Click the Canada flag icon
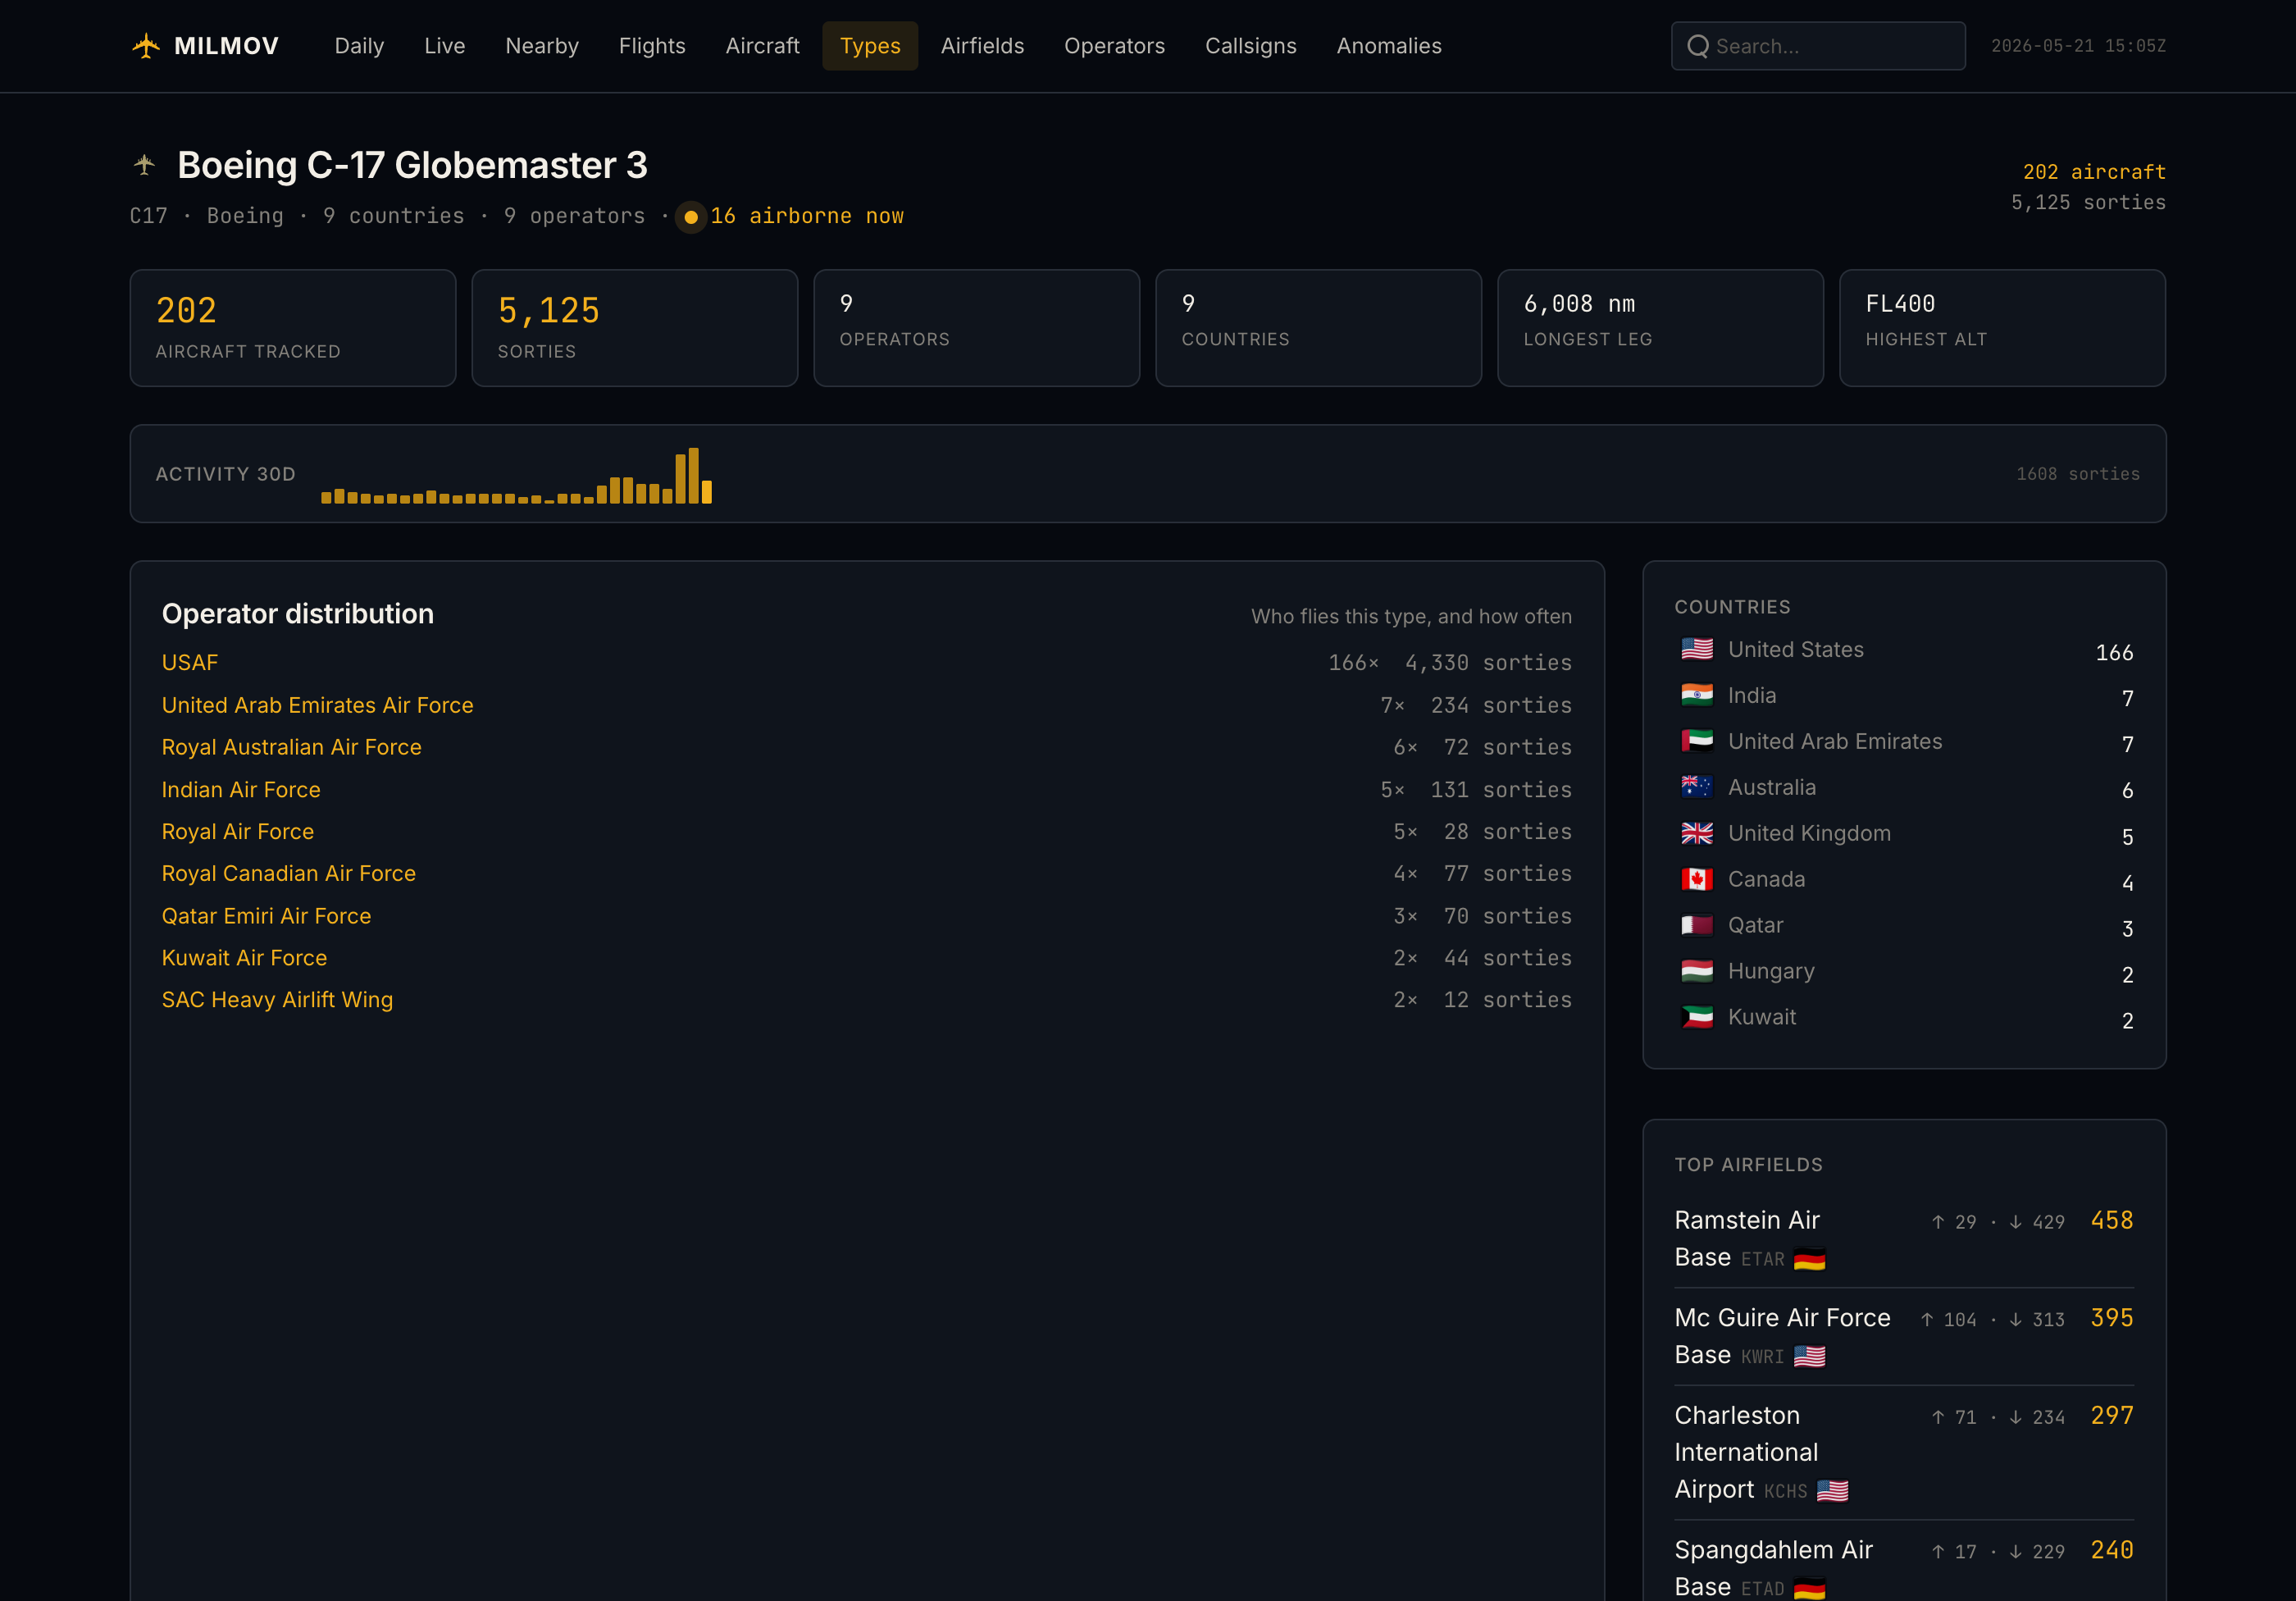 (x=1697, y=879)
